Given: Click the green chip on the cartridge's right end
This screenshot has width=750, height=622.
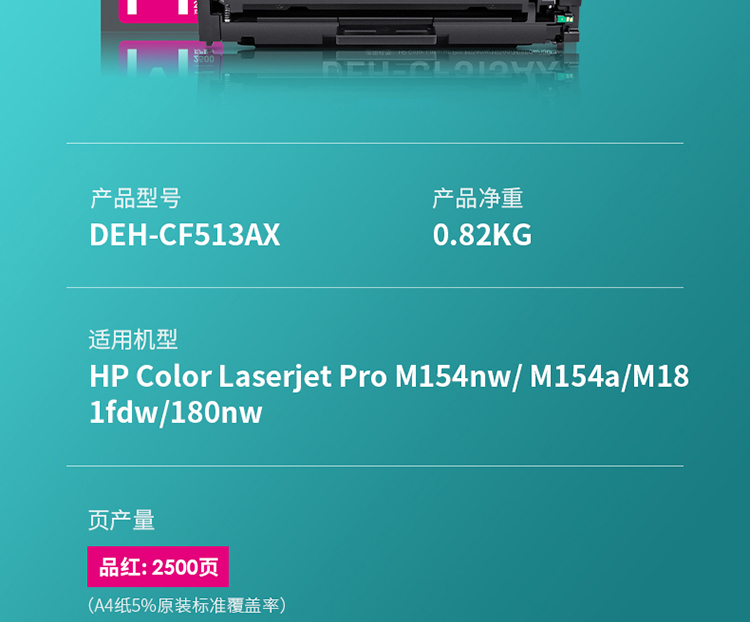Looking at the screenshot, I should click(565, 19).
